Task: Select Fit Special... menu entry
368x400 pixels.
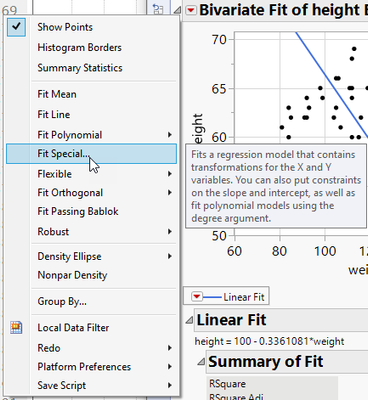Action: pyautogui.click(x=91, y=154)
